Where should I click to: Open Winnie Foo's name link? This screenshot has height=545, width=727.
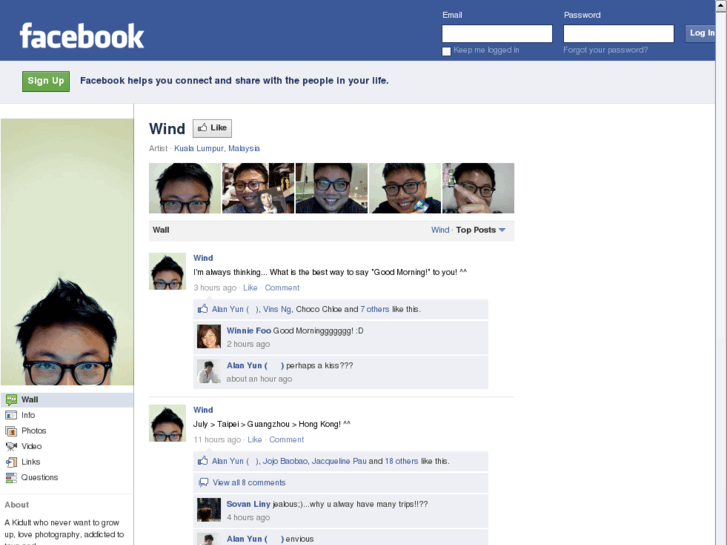249,331
